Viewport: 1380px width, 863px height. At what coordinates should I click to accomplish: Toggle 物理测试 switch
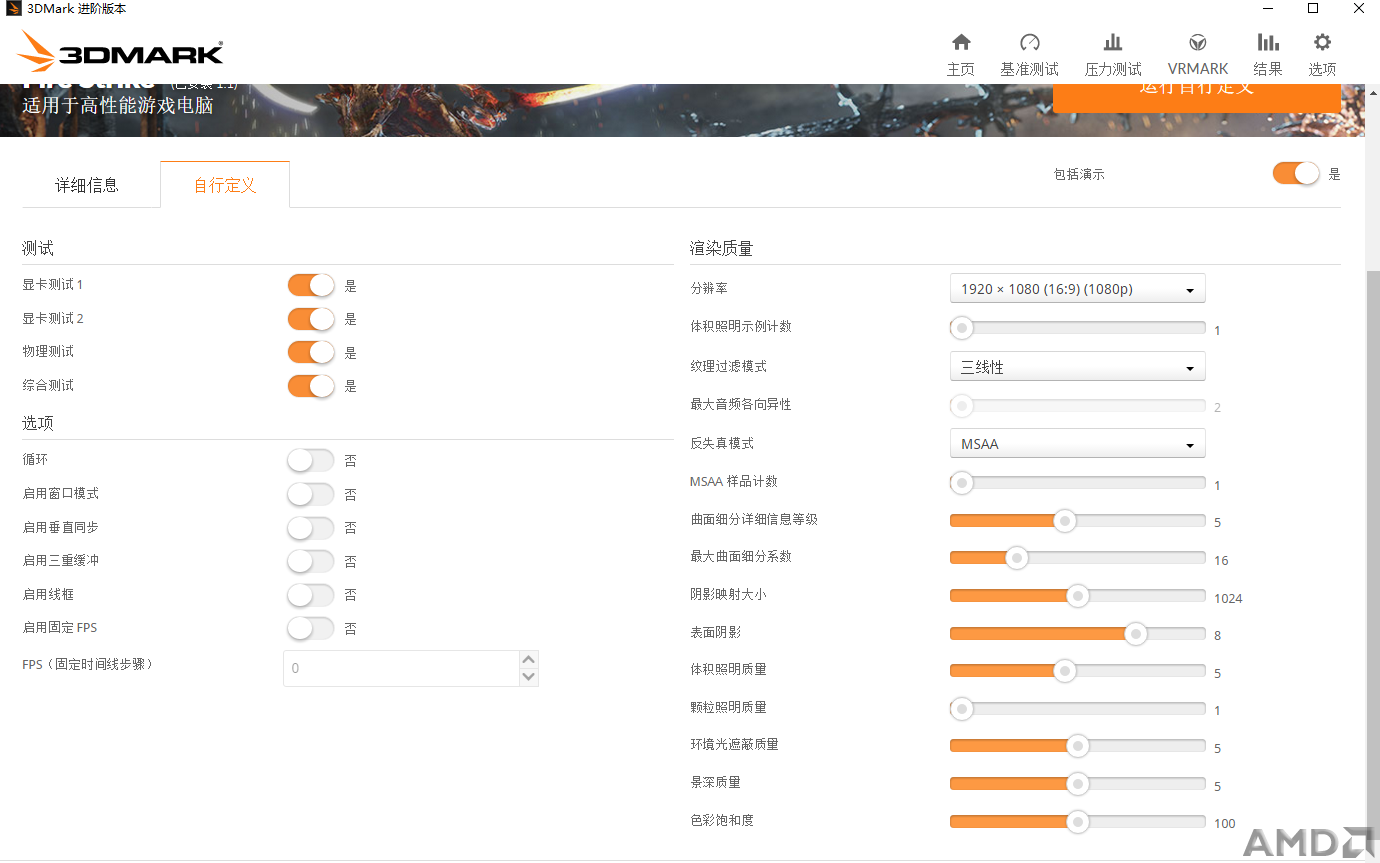(311, 352)
